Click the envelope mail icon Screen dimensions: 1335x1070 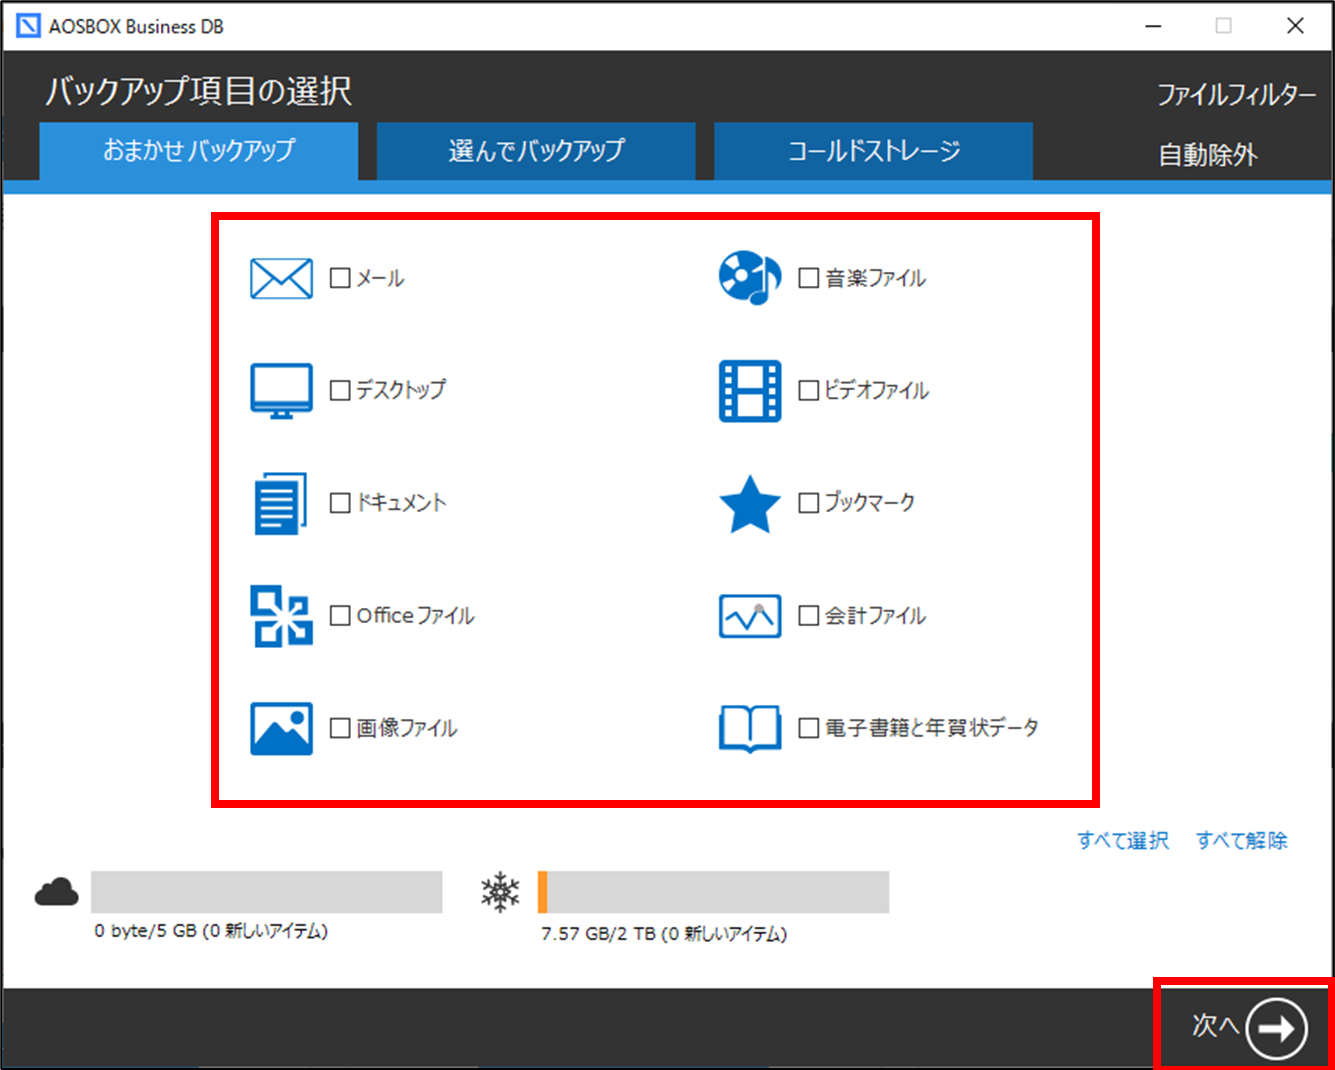pyautogui.click(x=281, y=278)
